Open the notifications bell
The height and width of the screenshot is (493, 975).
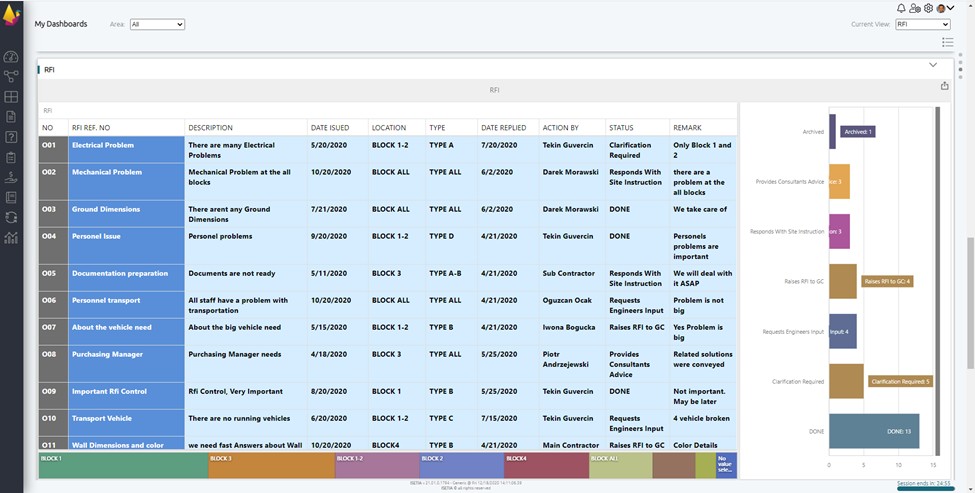[901, 8]
